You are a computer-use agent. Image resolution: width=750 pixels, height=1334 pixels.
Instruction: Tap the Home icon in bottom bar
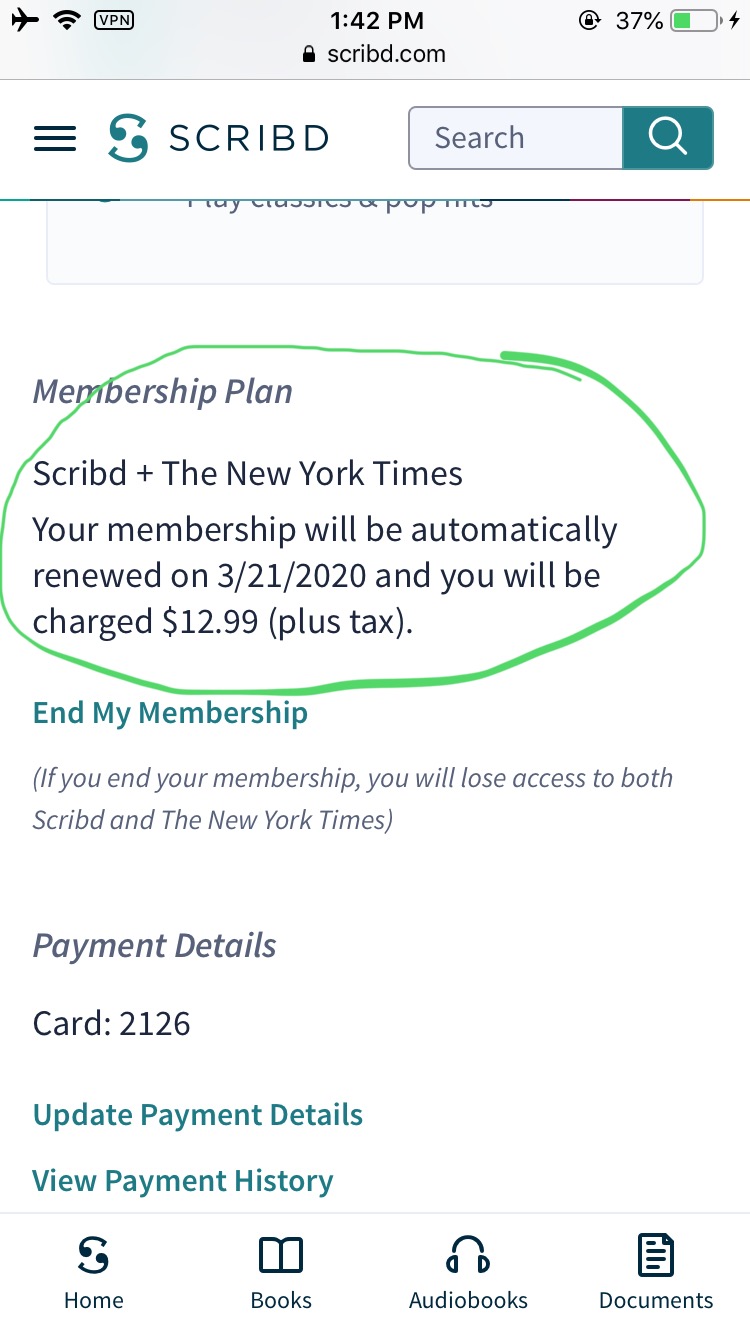[x=94, y=1256]
